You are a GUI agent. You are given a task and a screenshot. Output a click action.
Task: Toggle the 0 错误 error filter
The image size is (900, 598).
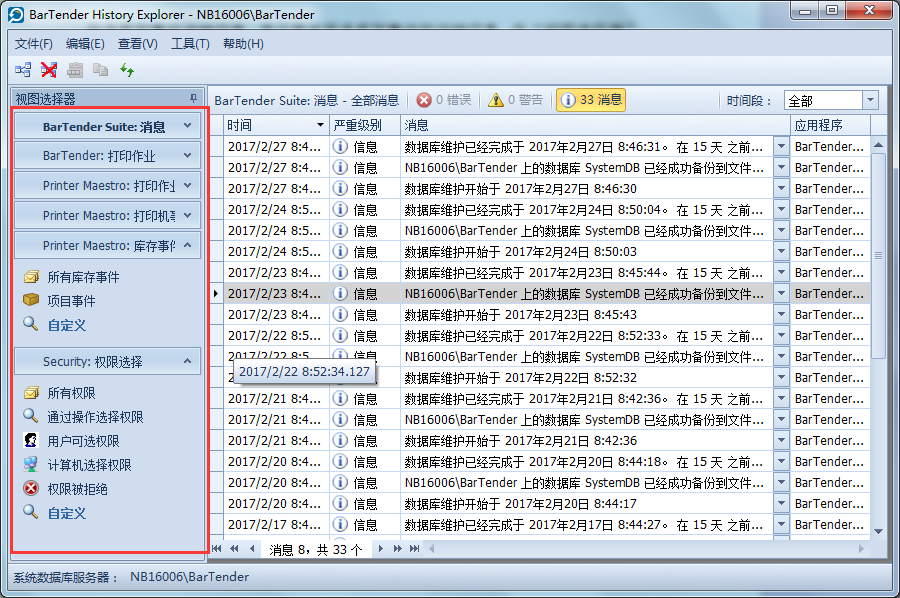[x=444, y=100]
